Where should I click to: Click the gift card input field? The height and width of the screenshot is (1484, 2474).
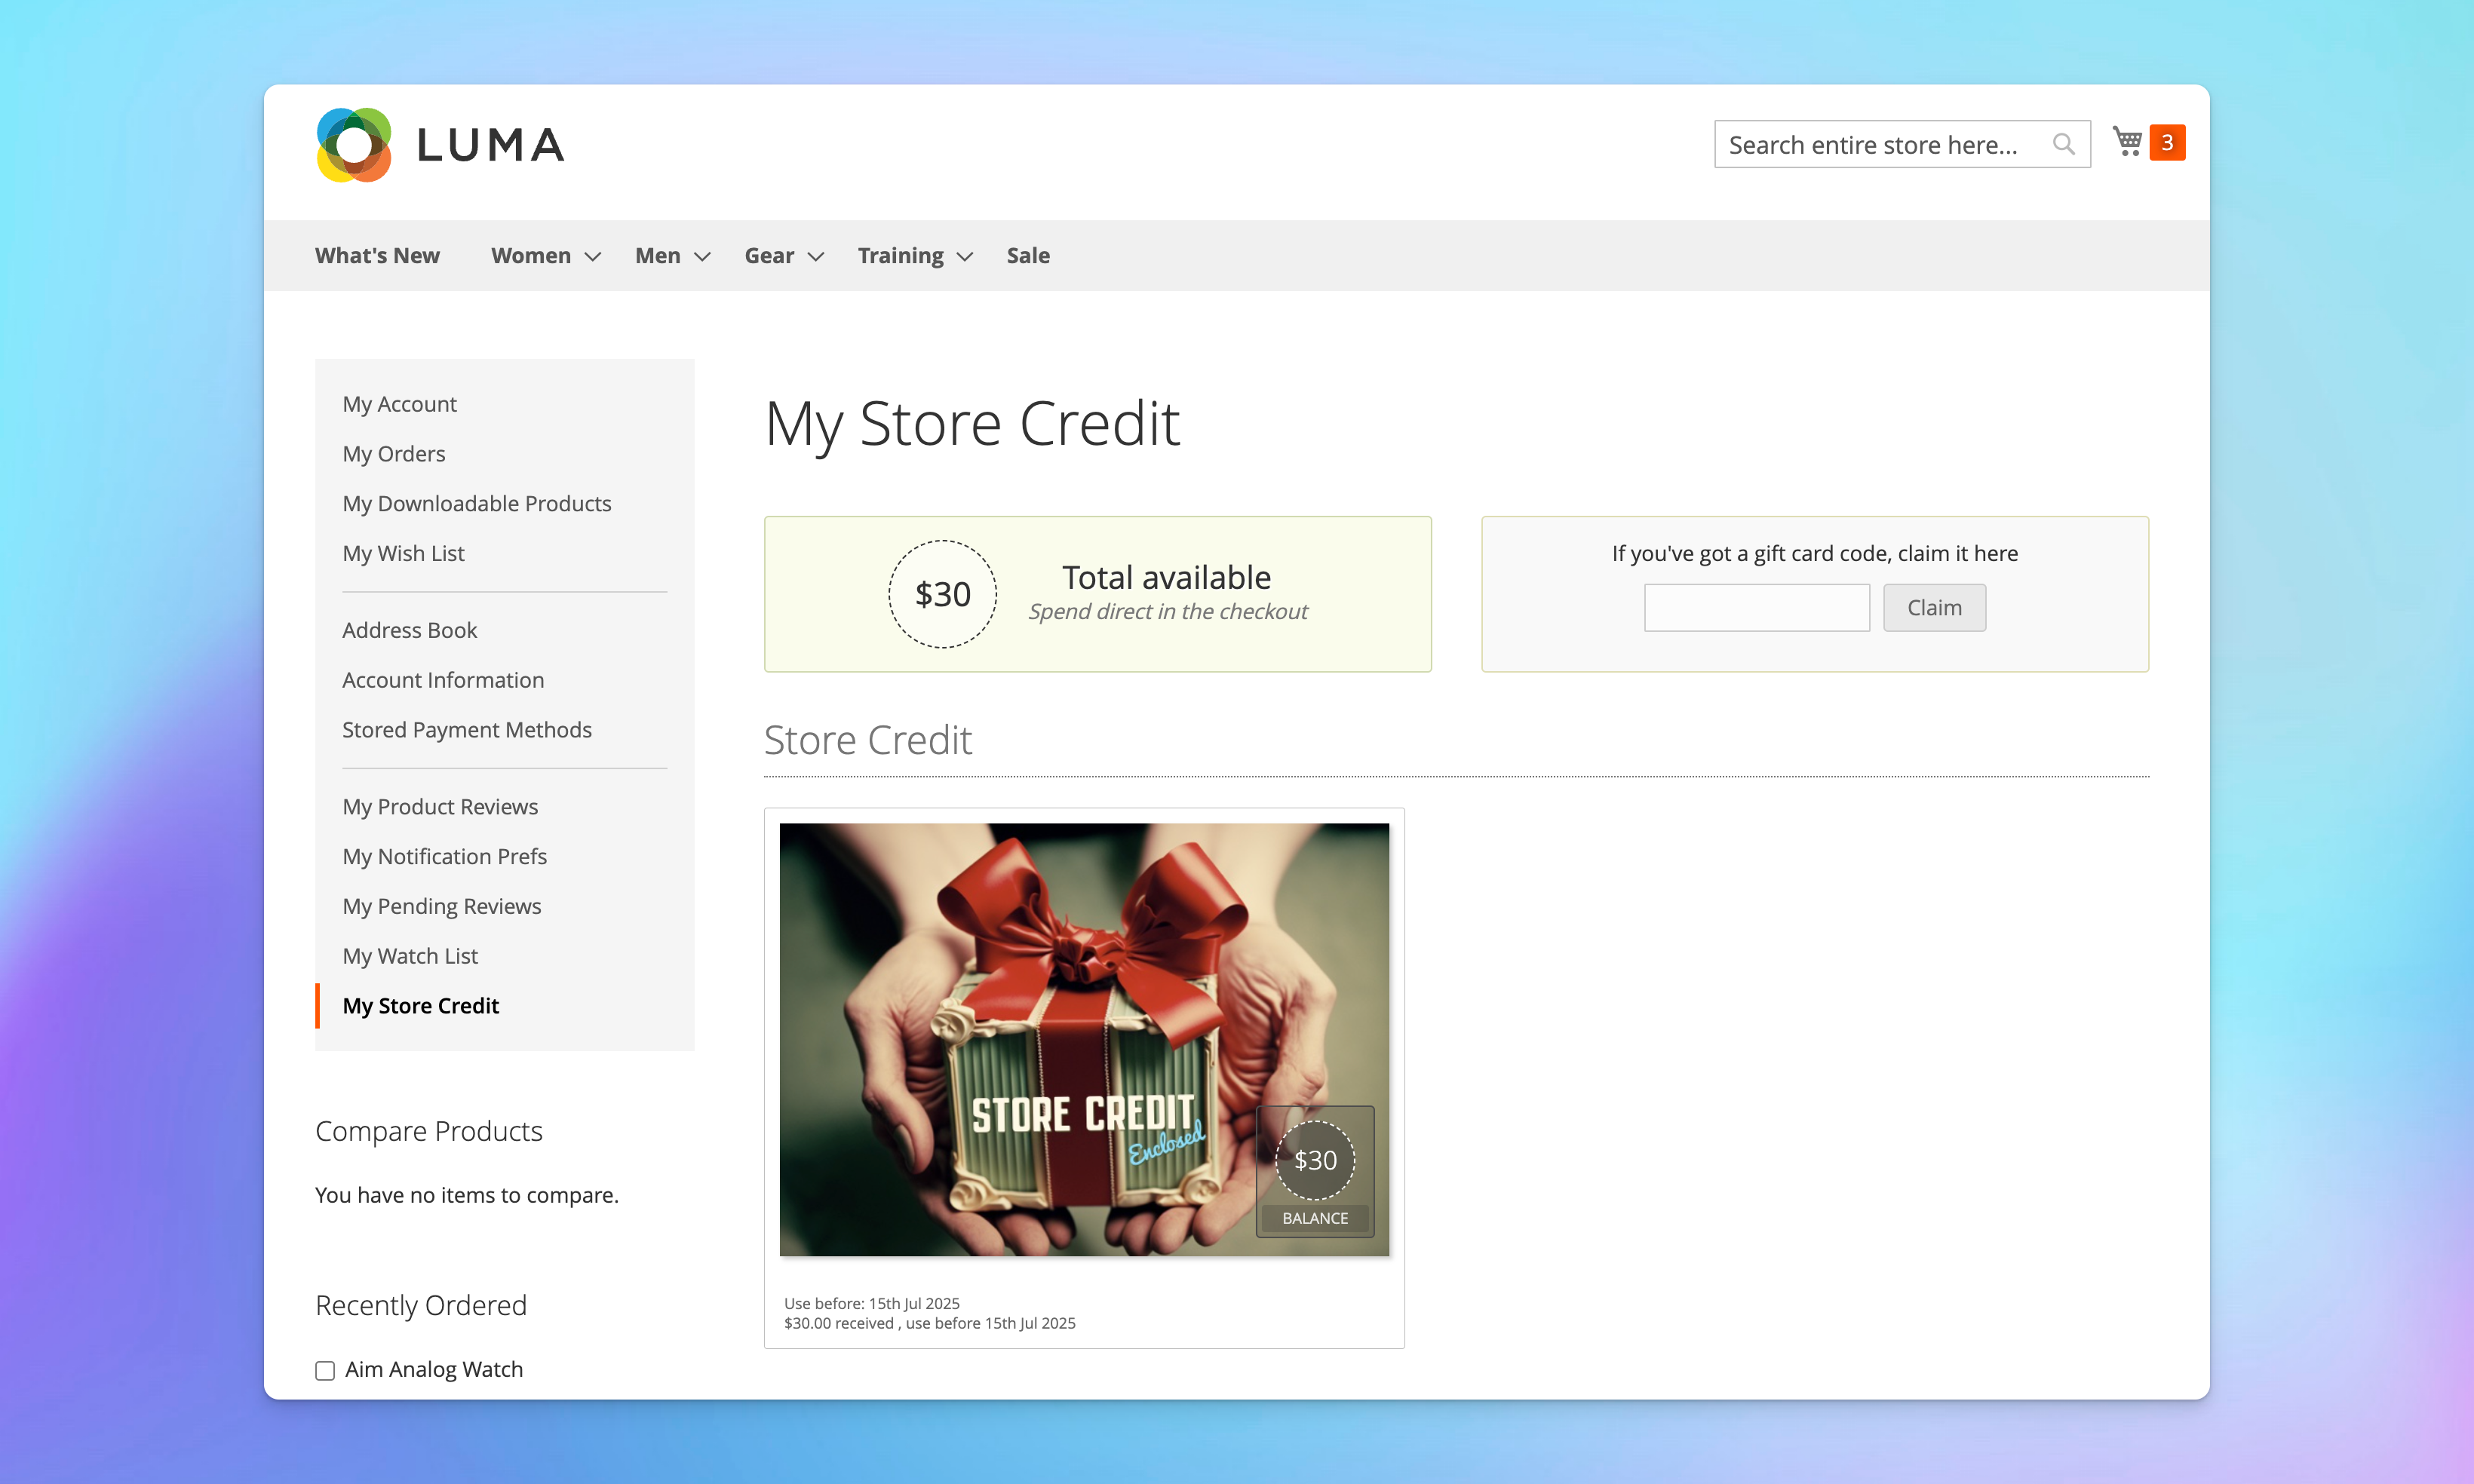1757,608
